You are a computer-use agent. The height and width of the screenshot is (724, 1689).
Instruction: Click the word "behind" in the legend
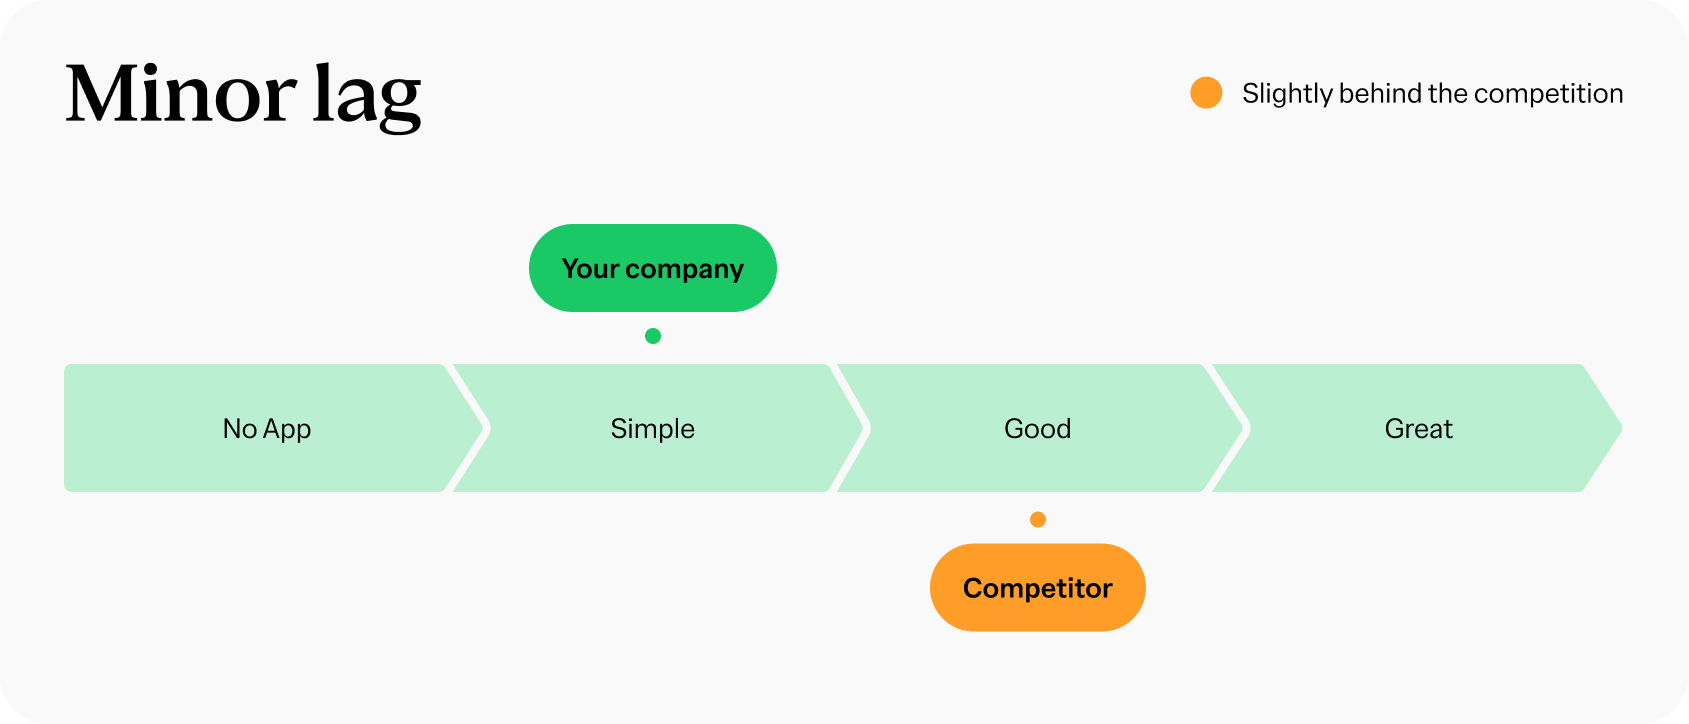pos(1381,93)
